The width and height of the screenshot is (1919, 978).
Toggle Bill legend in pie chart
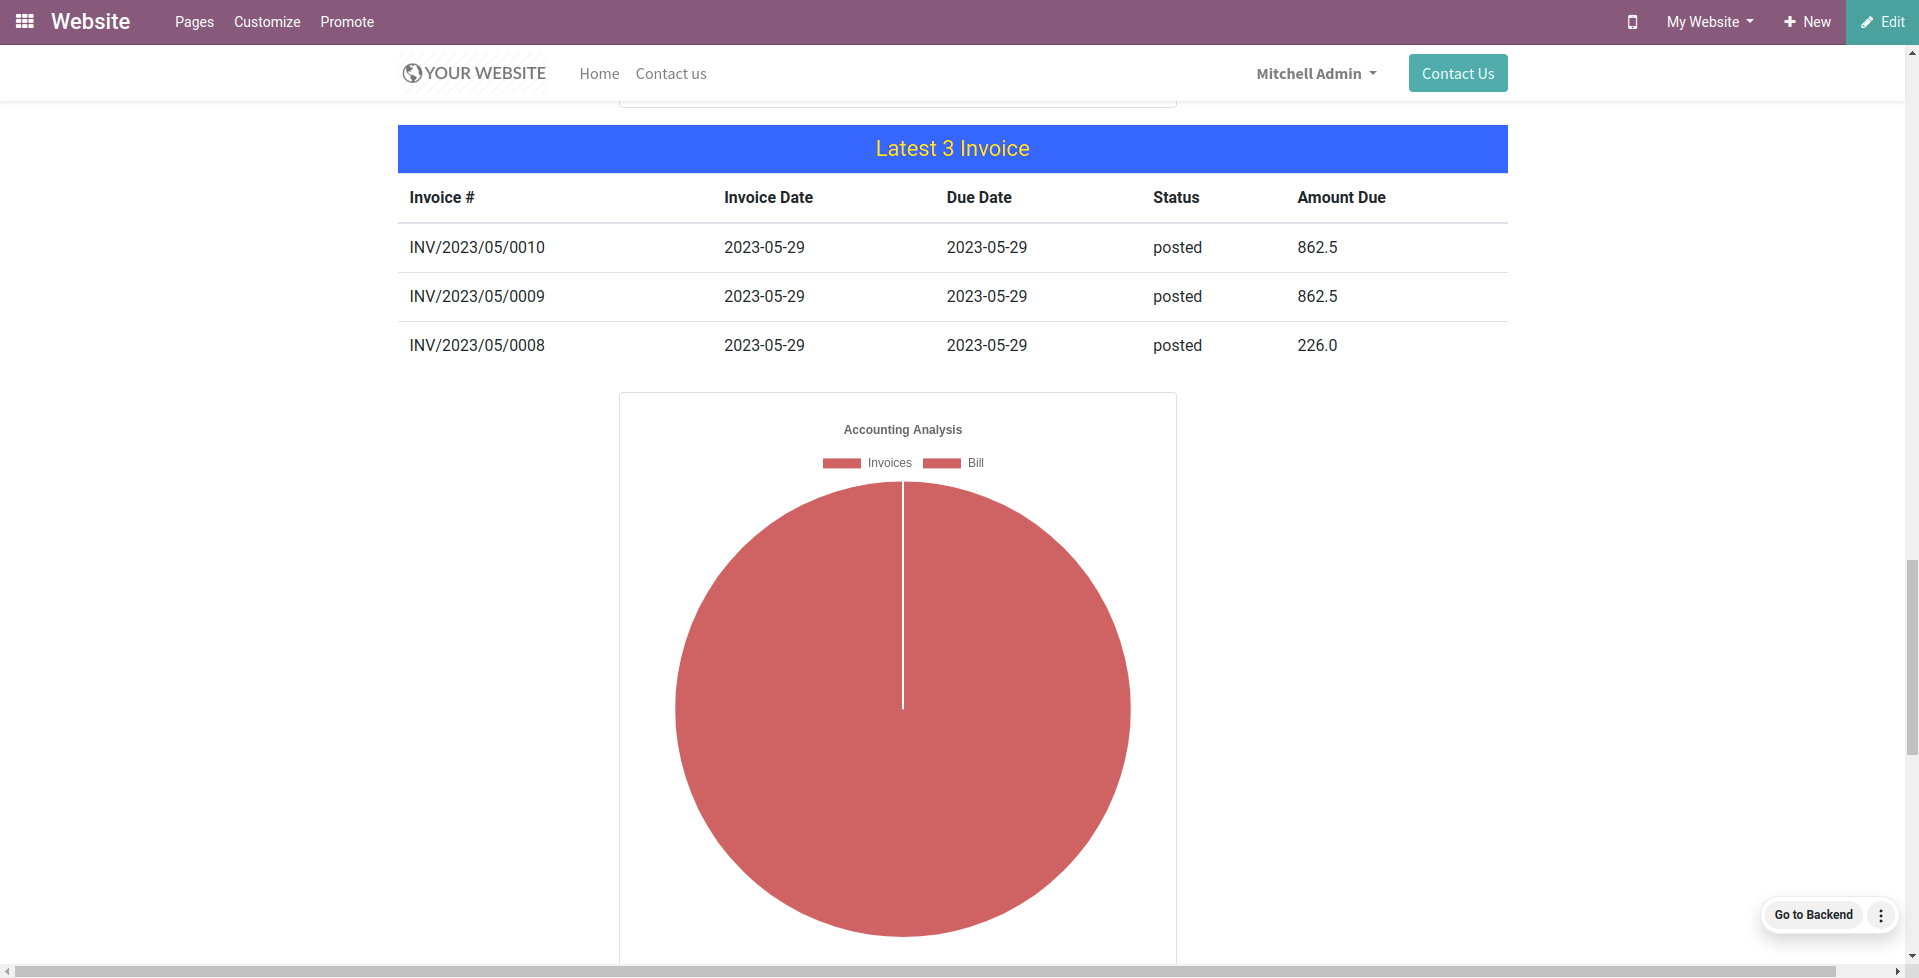pyautogui.click(x=954, y=463)
